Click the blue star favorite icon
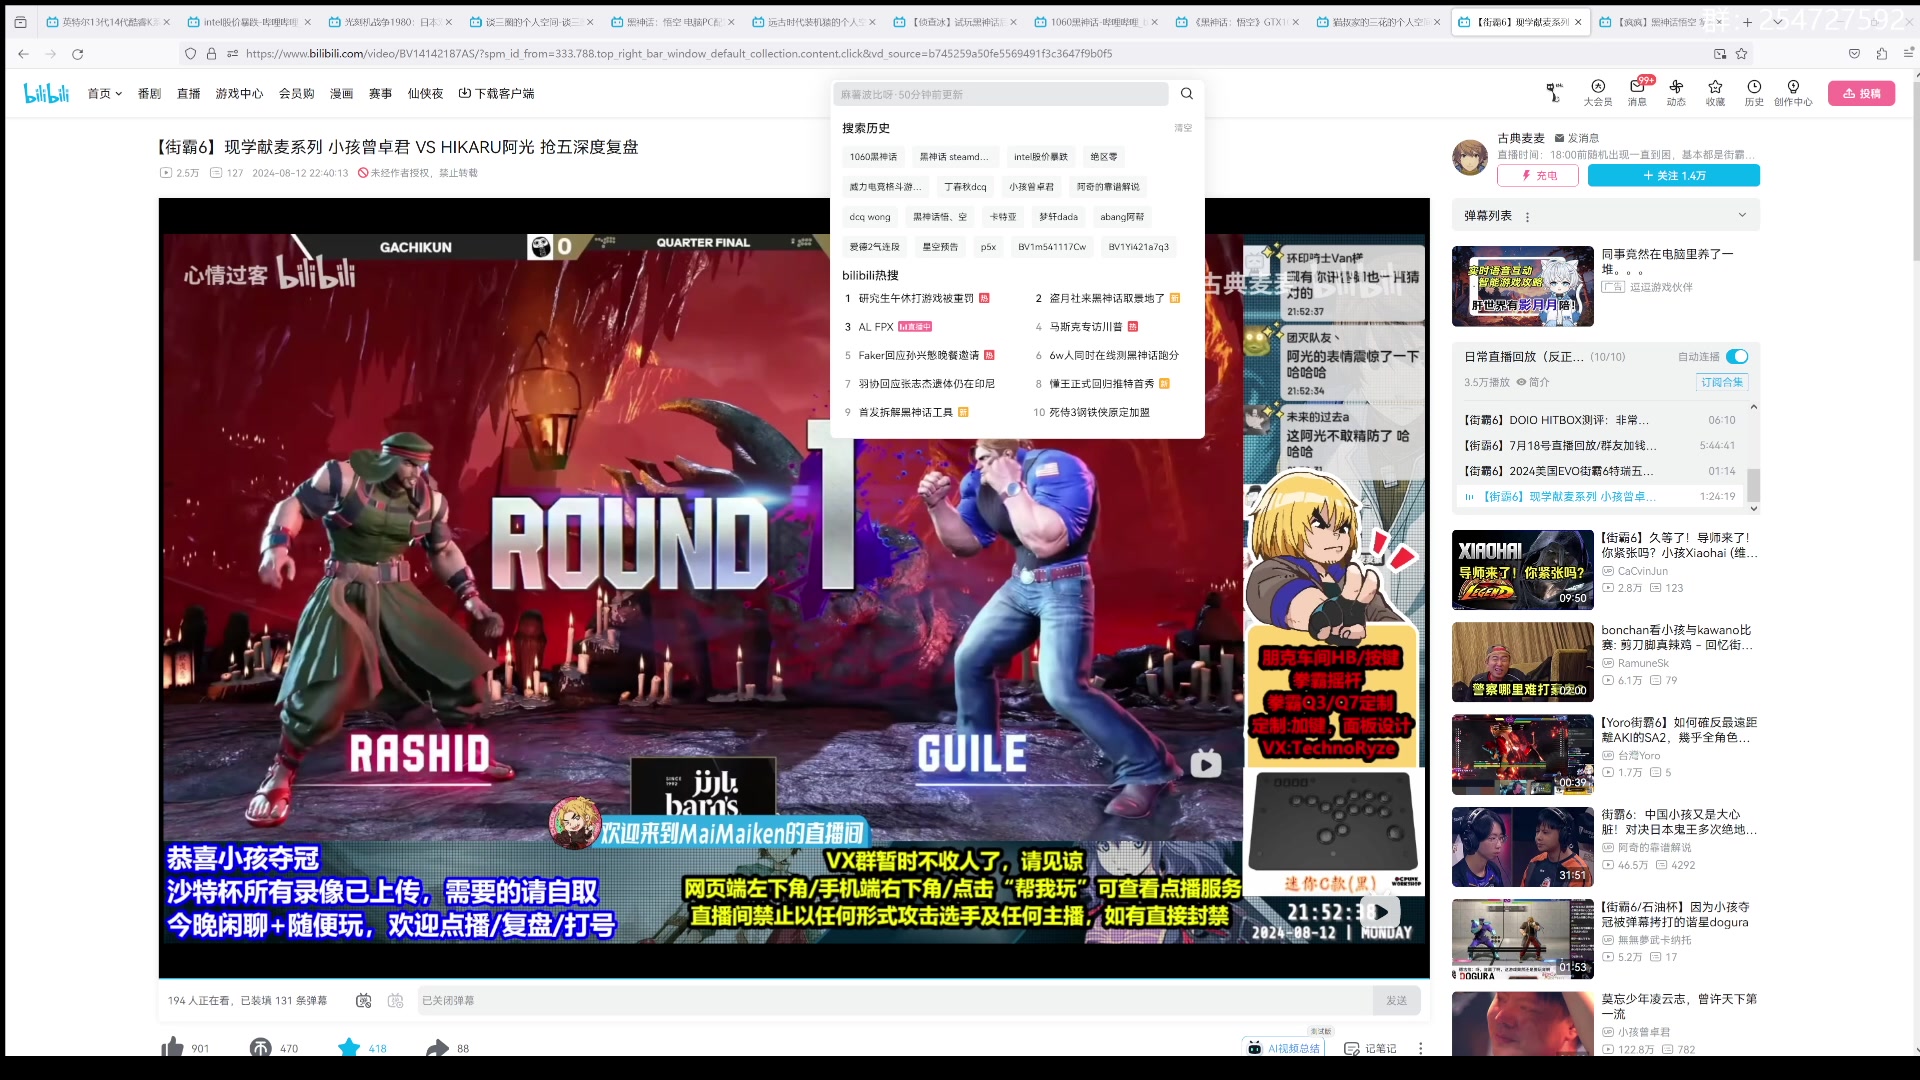This screenshot has width=1920, height=1080. point(349,1047)
